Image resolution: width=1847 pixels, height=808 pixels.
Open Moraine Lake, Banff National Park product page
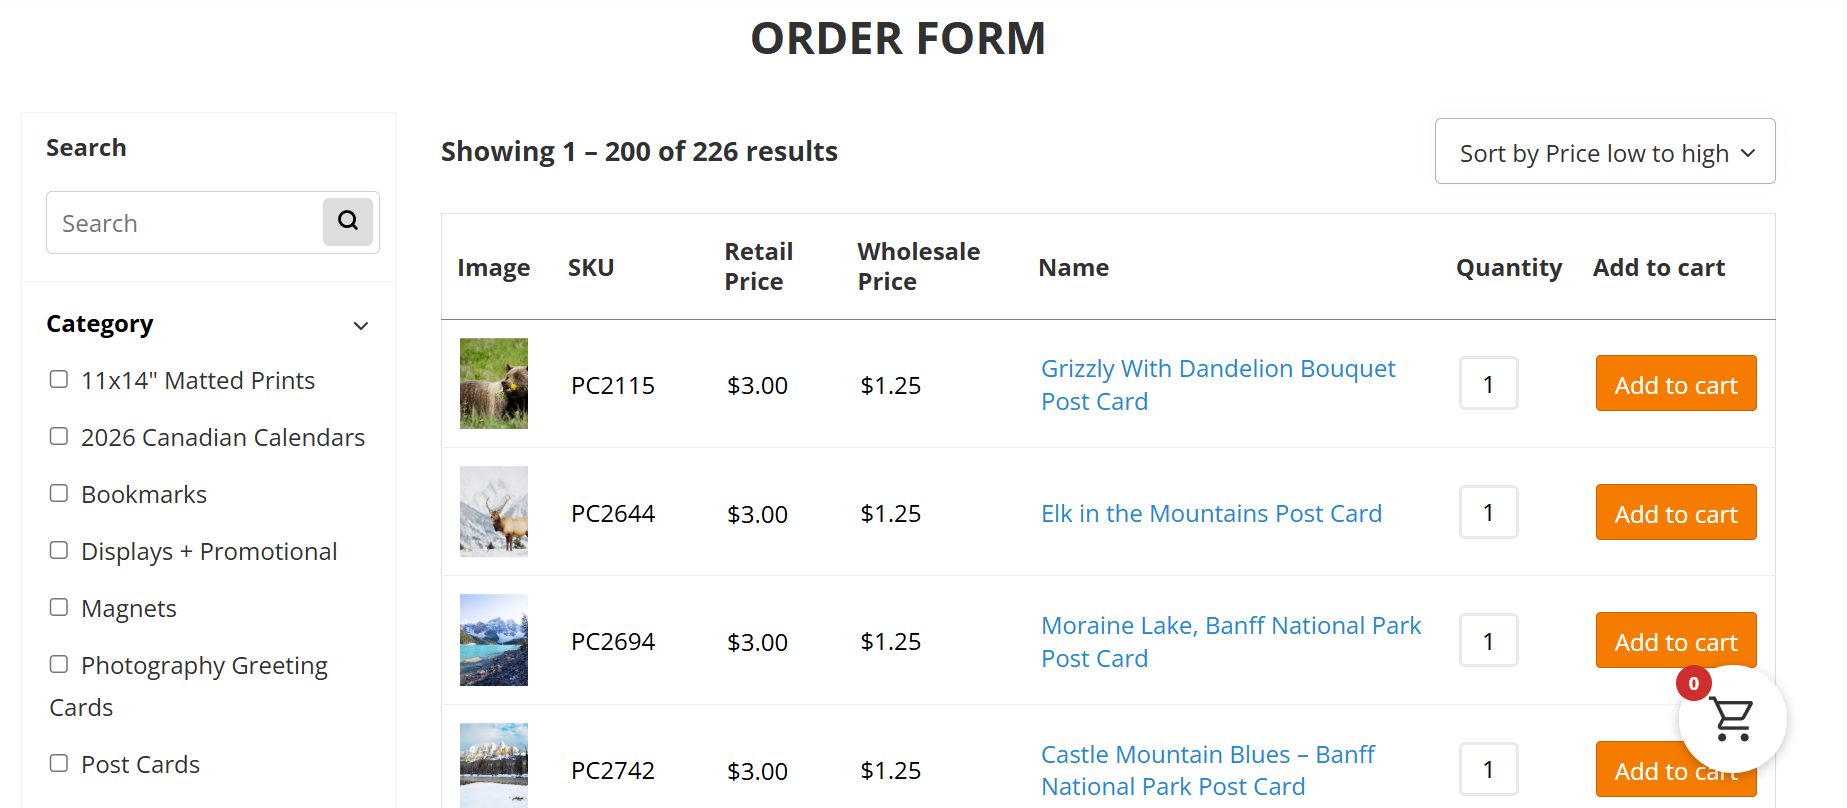click(1231, 641)
